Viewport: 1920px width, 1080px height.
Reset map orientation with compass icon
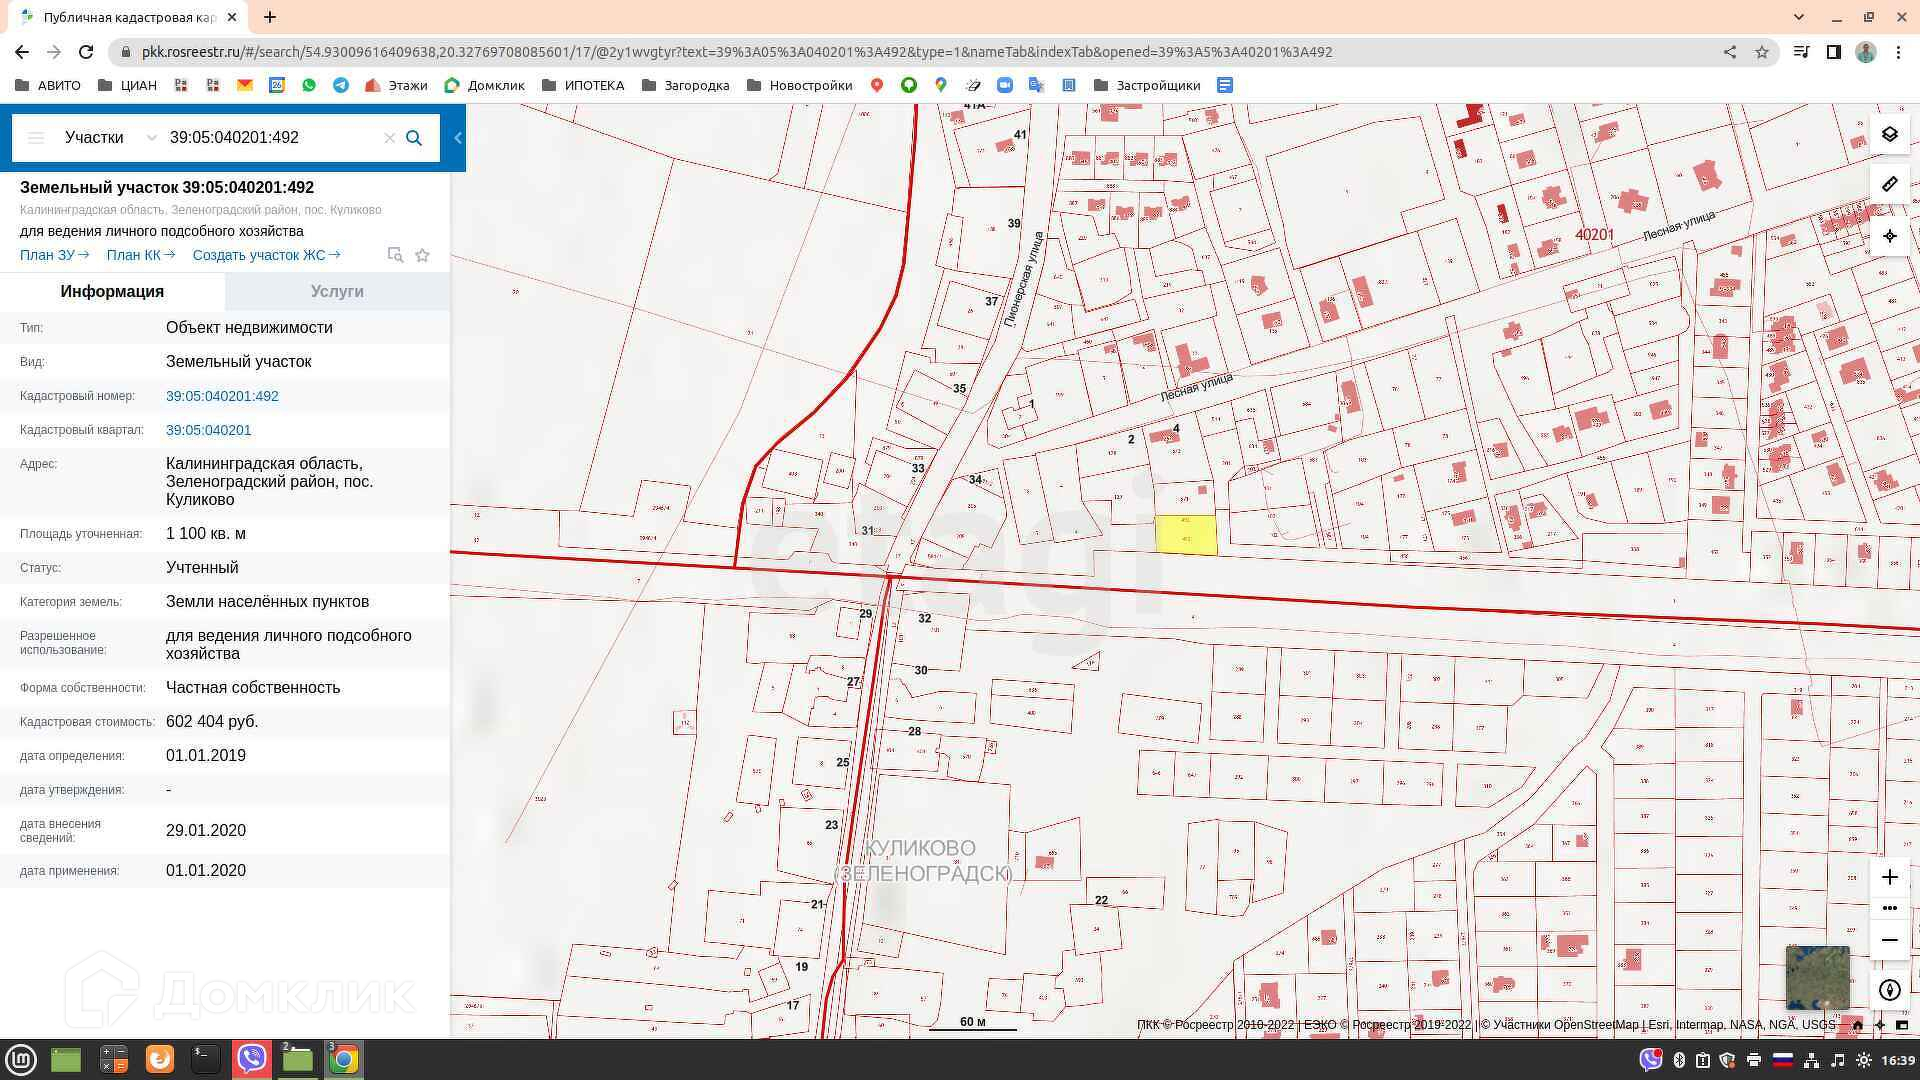pos(1889,990)
